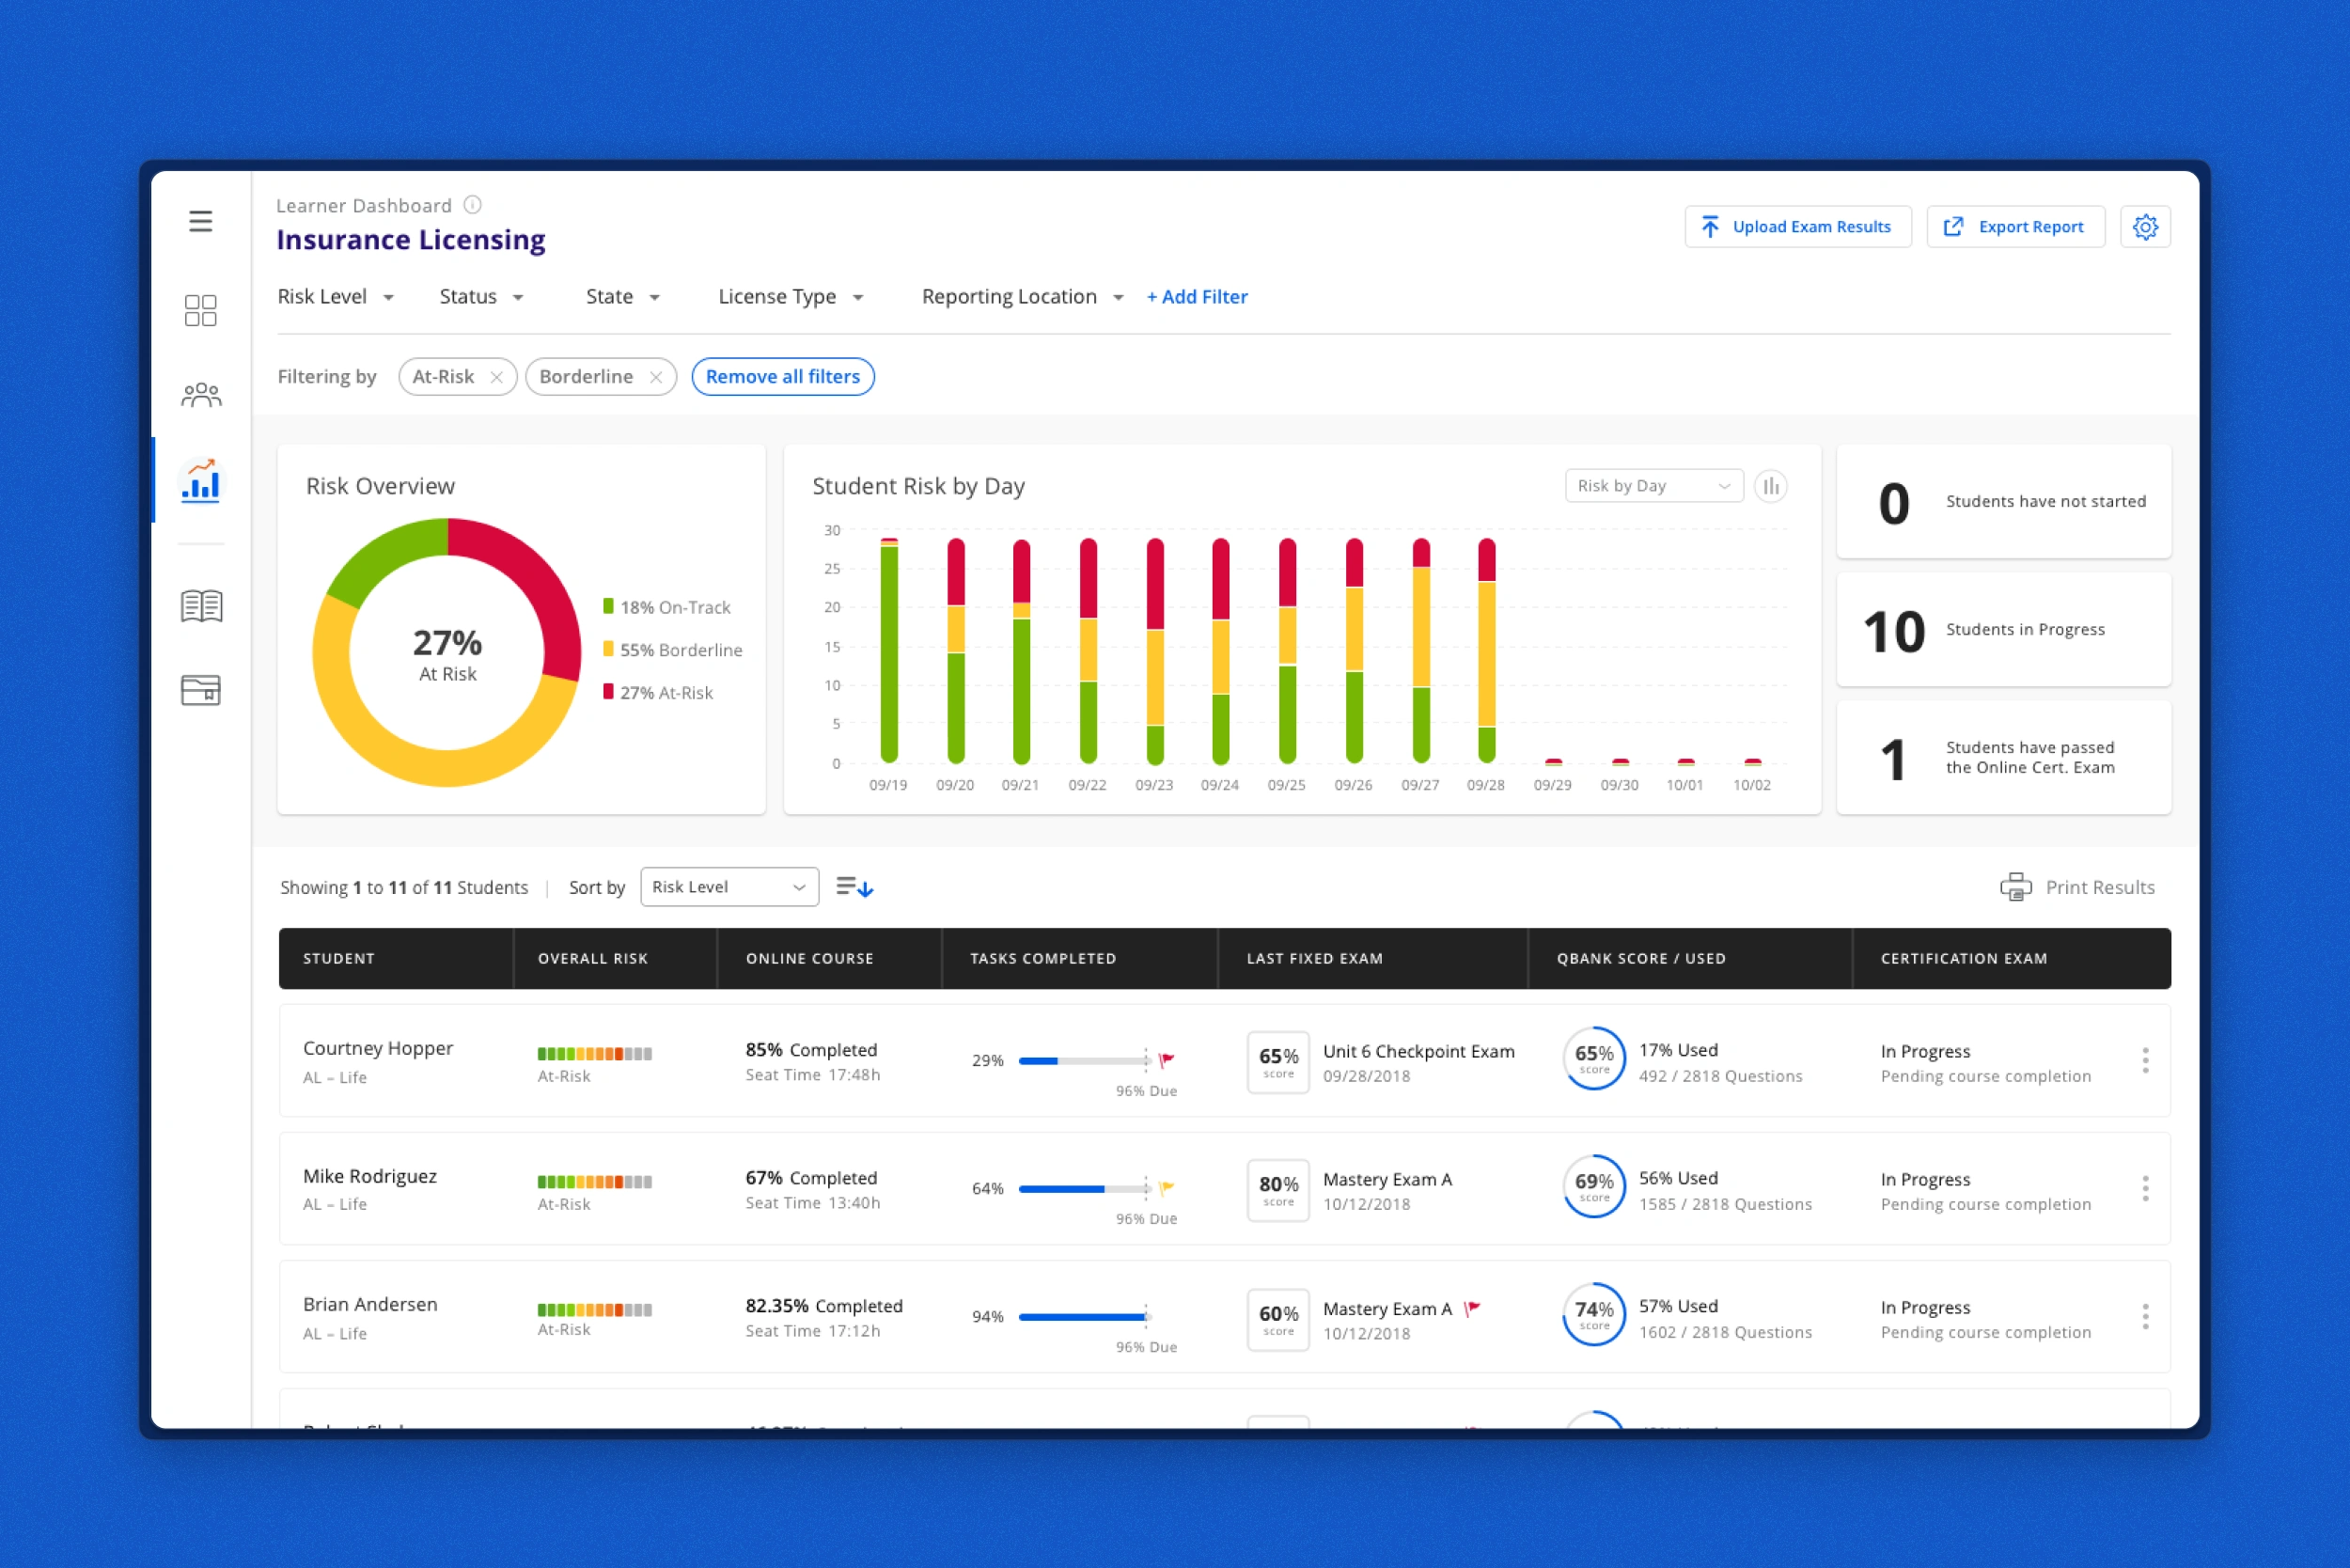Click the info icon beside Learner Dashboard
This screenshot has width=2350, height=1568.
click(x=473, y=205)
